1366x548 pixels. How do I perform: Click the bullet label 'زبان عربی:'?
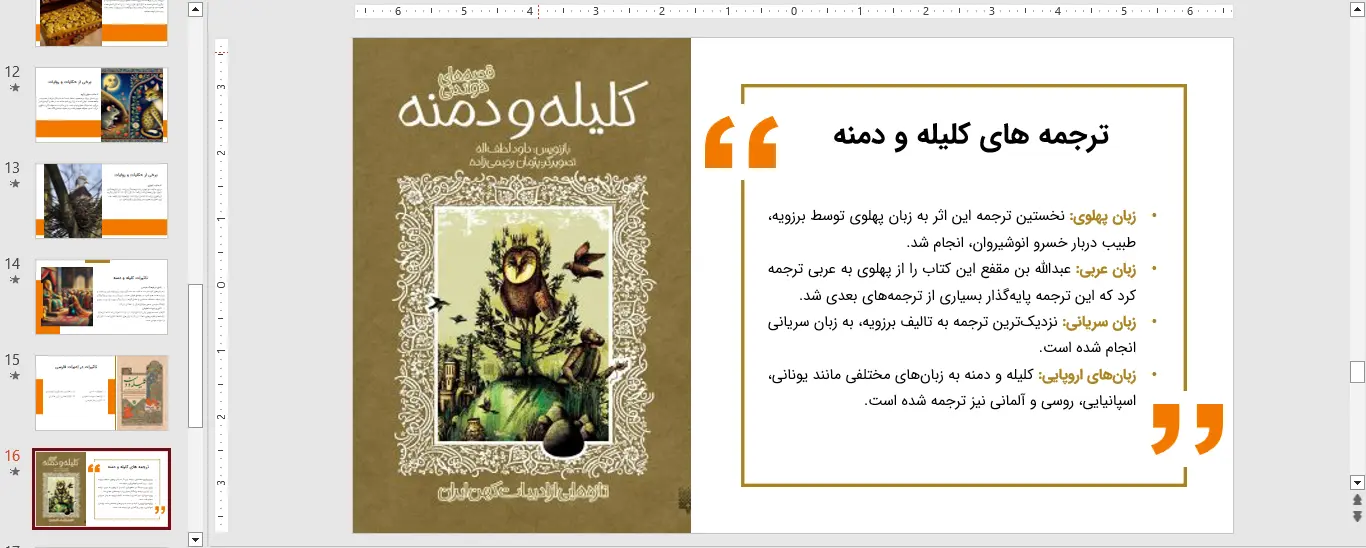point(1106,270)
